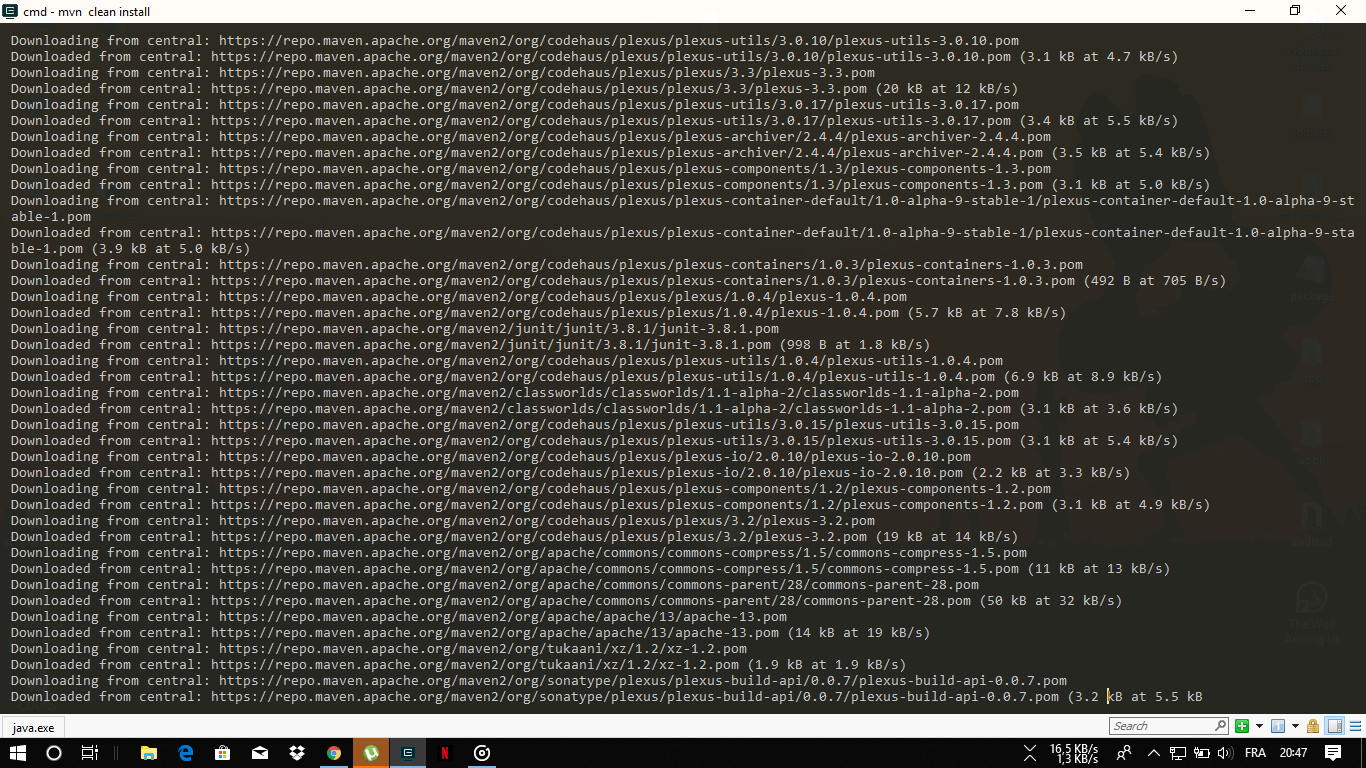Open Dropbox from the taskbar
This screenshot has height=768, width=1366.
pos(297,753)
